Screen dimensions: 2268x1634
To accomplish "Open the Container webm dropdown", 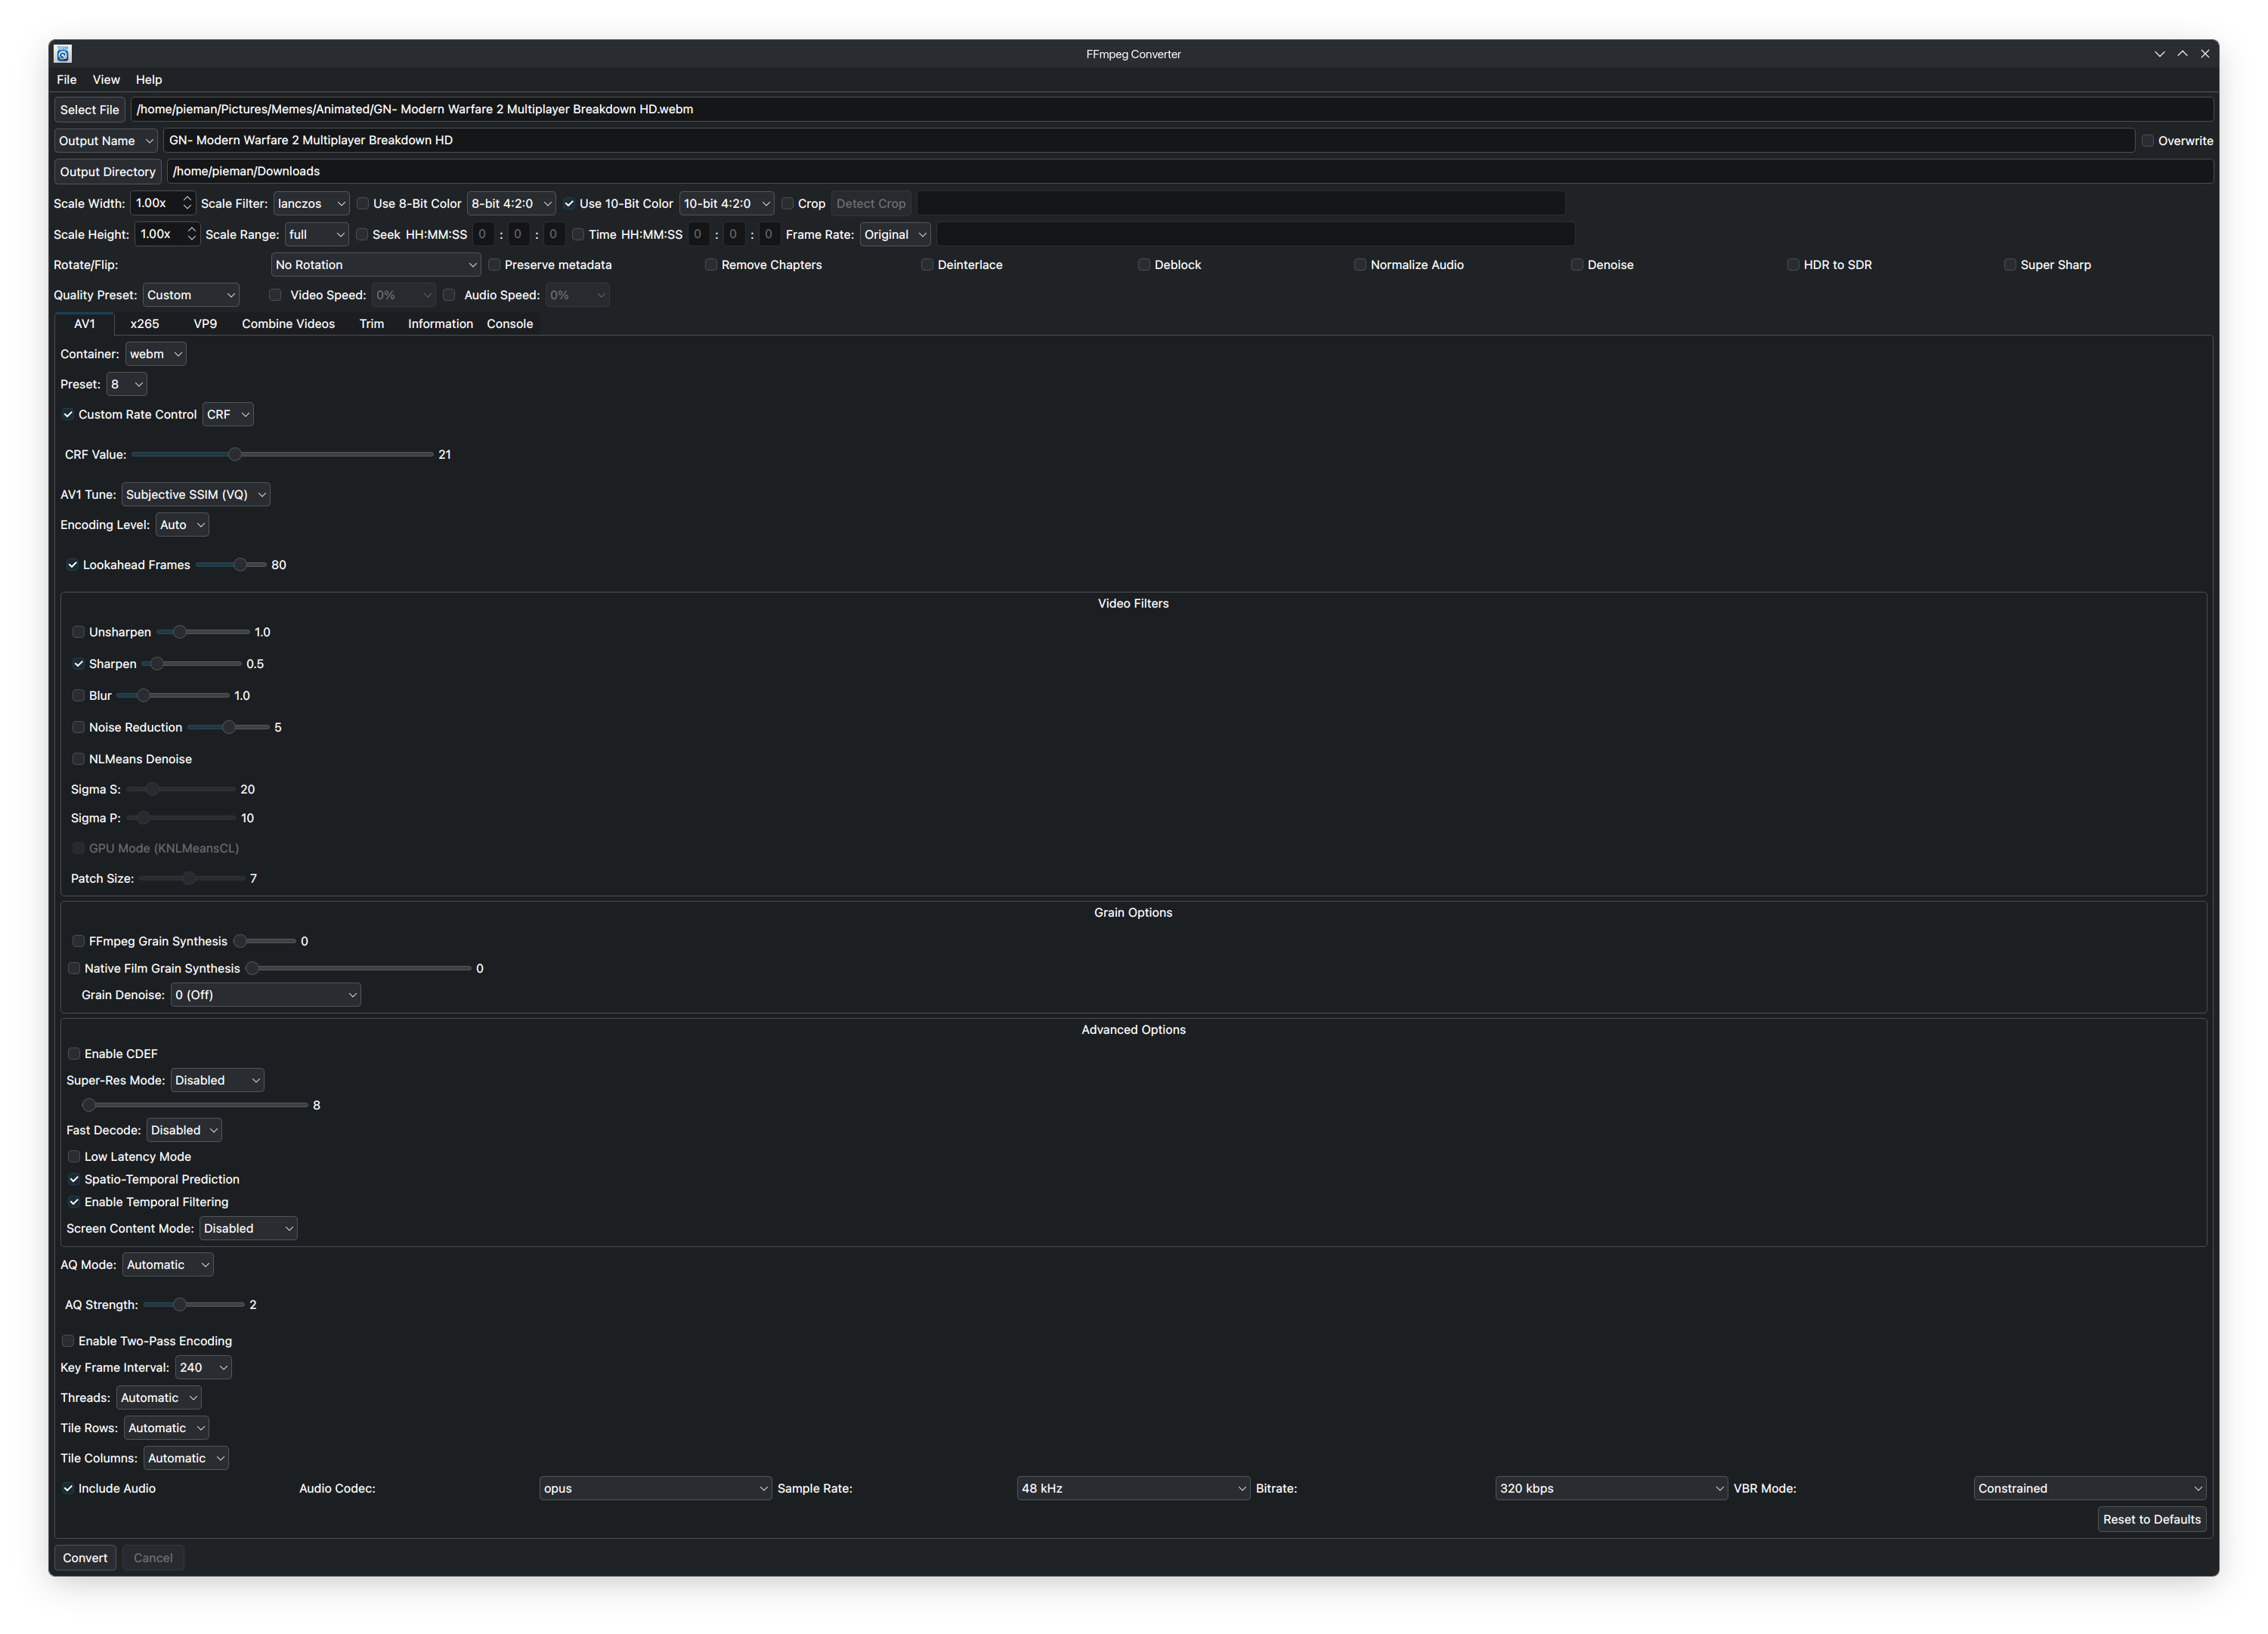I will (x=155, y=354).
